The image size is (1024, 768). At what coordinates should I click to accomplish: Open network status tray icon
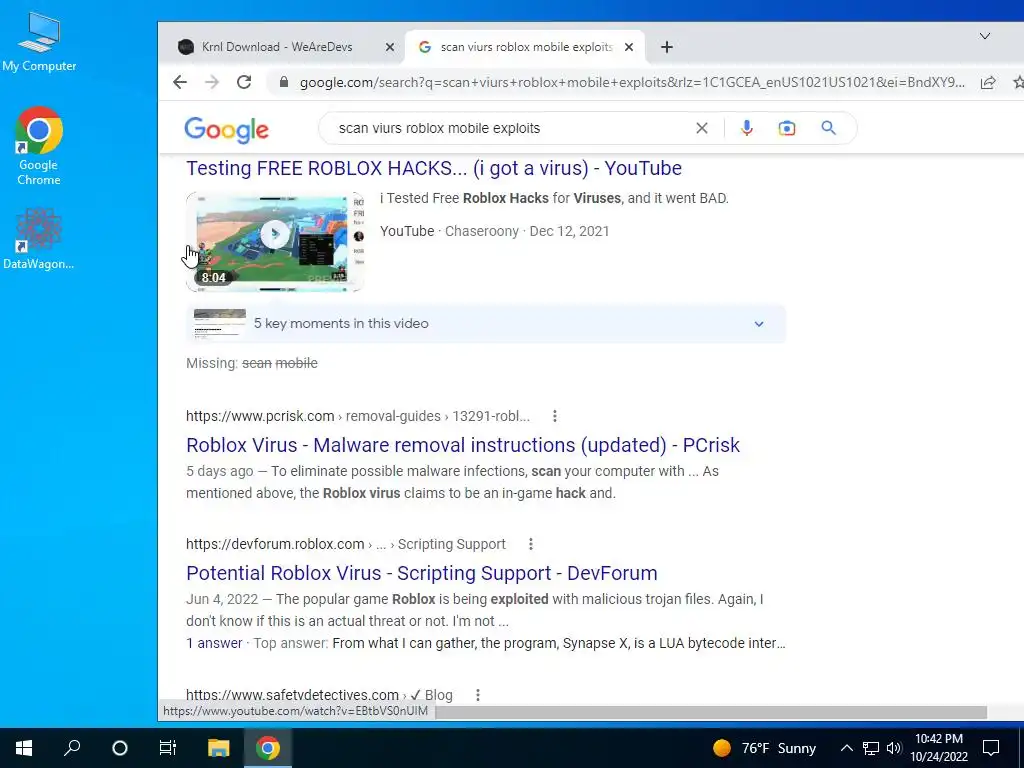(871, 748)
